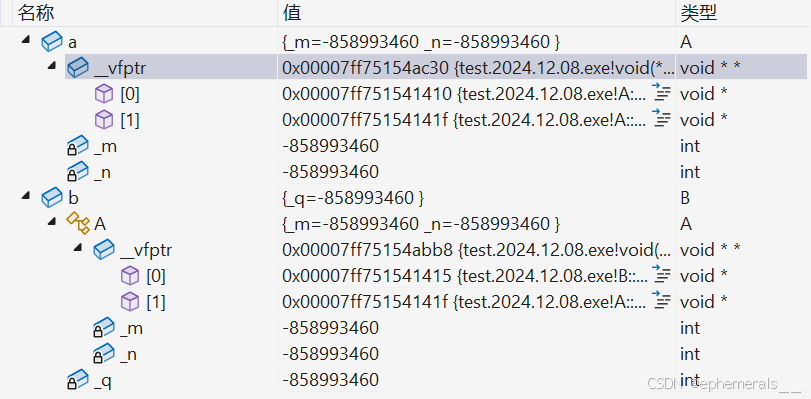This screenshot has width=811, height=399.
Task: Select the selected __vfptr row value 0x00007ff75154ac30
Action: coord(476,67)
